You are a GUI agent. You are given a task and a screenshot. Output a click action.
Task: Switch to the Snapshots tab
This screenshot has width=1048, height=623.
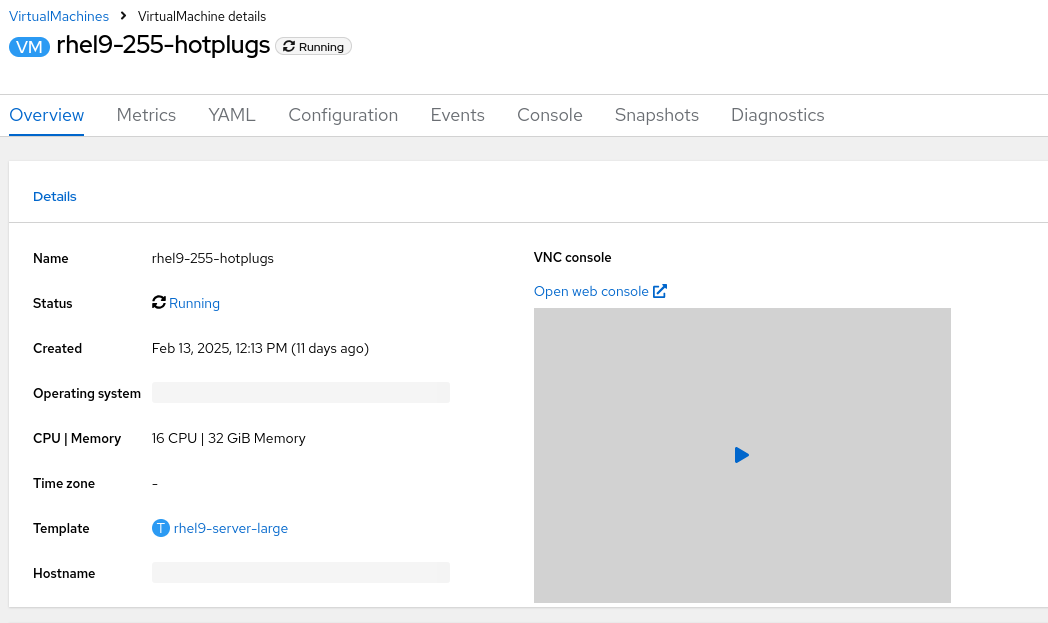coord(656,115)
